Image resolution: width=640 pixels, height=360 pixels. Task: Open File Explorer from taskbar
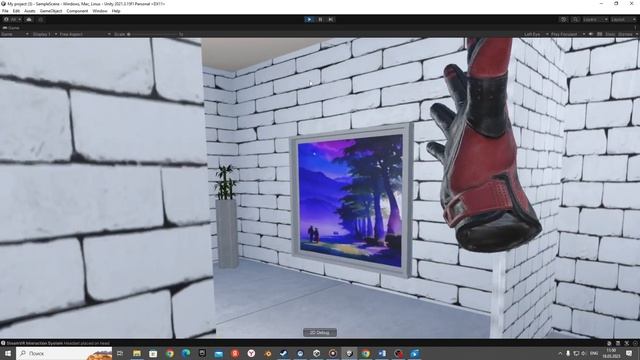coord(137,353)
